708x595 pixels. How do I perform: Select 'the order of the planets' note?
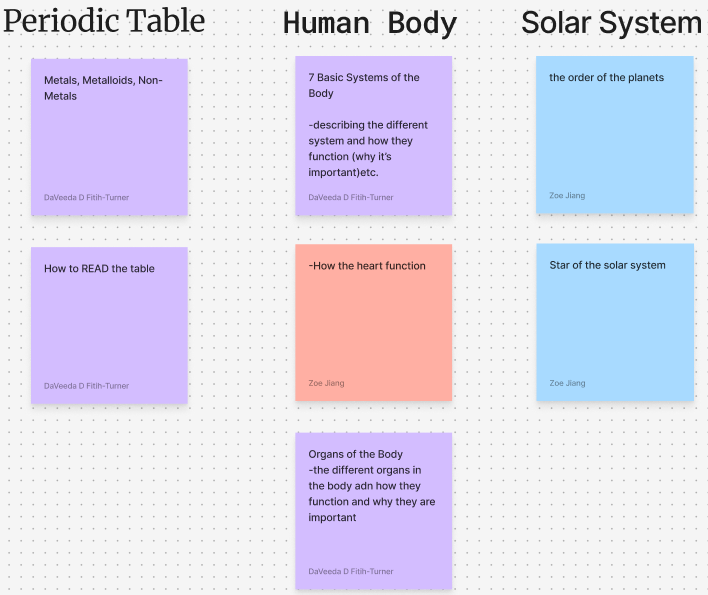pyautogui.click(x=614, y=134)
